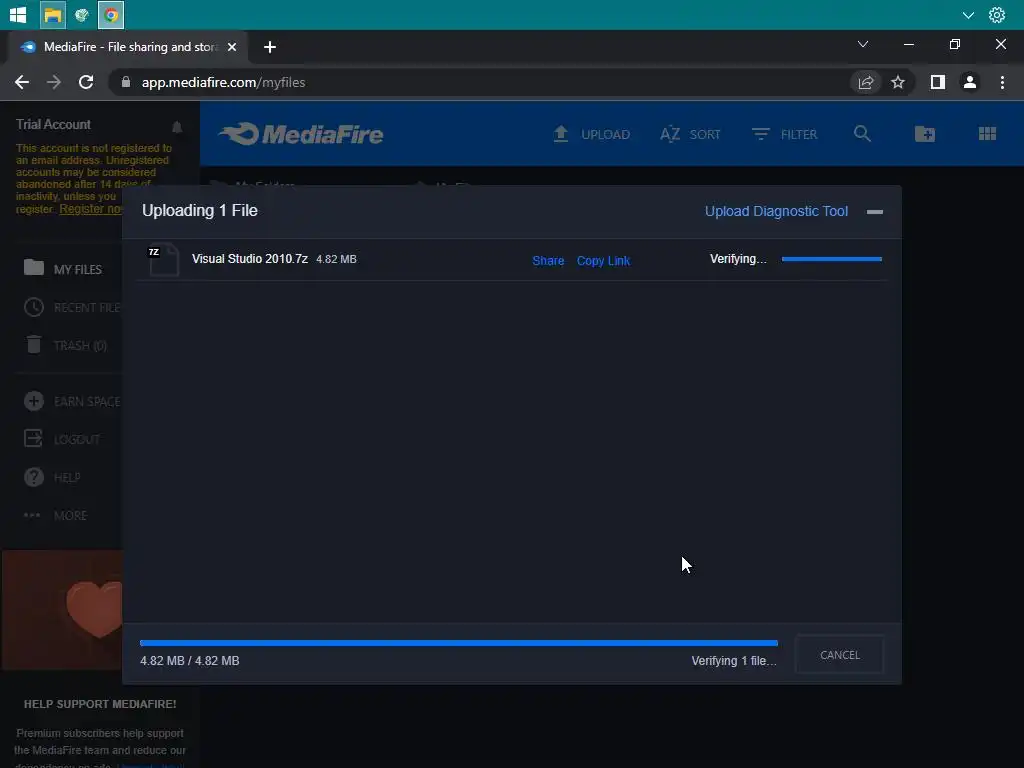Open the FILTER options
Image resolution: width=1024 pixels, height=768 pixels.
784,134
